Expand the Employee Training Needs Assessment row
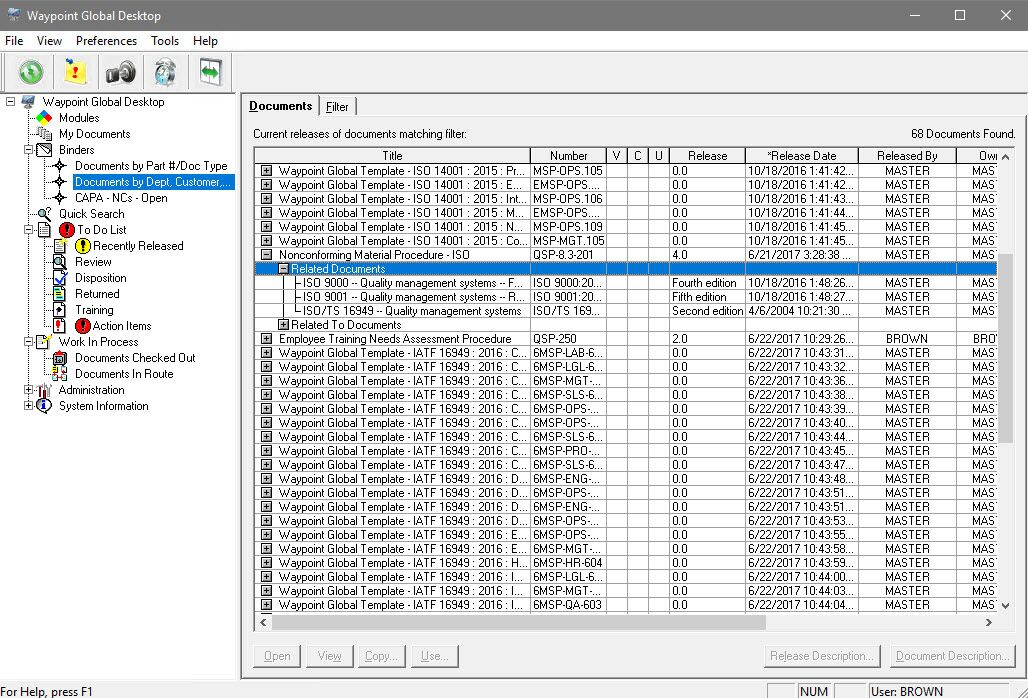 pos(266,339)
